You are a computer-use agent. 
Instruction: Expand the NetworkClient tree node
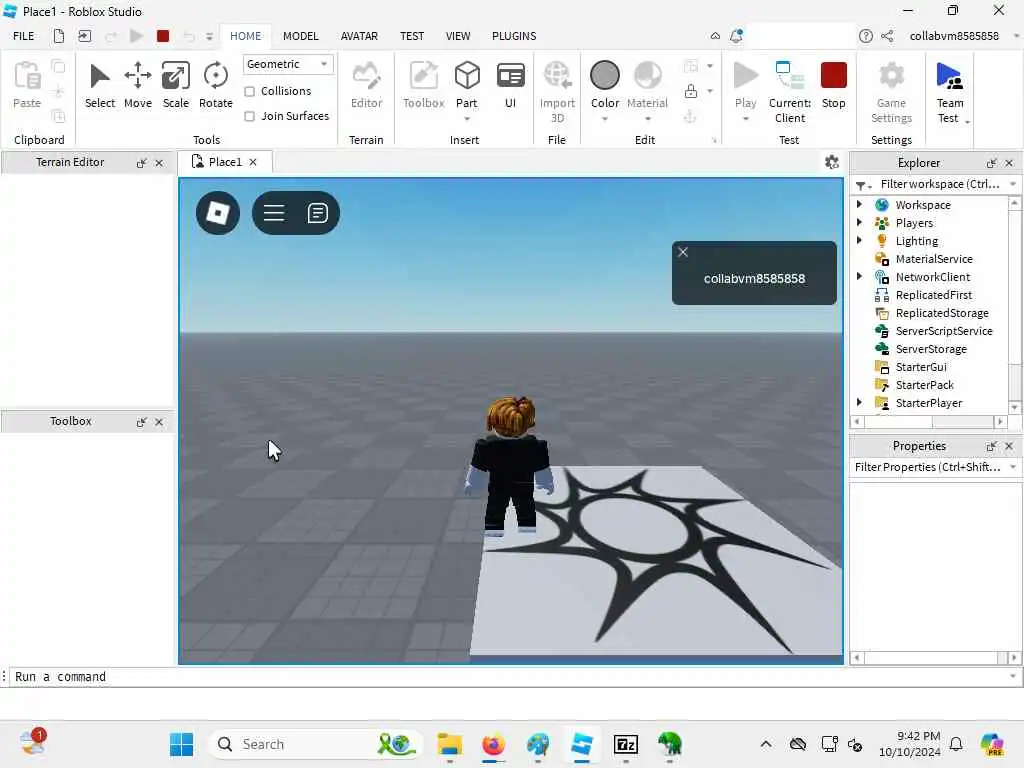click(859, 276)
